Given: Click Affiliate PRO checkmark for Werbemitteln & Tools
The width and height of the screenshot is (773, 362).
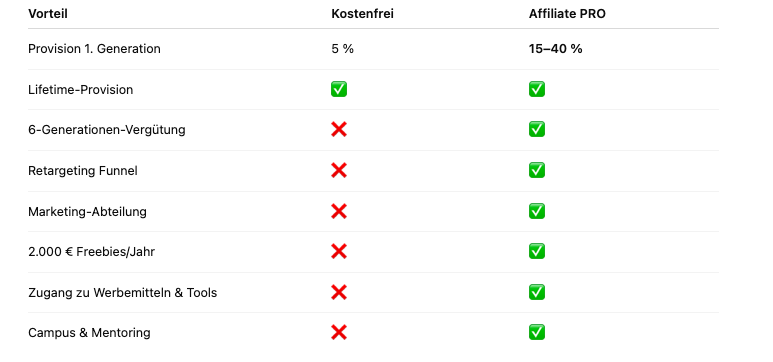Looking at the screenshot, I should 537,292.
